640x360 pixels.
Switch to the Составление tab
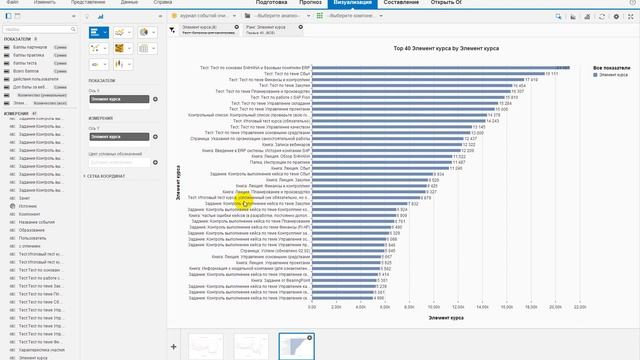401,2
